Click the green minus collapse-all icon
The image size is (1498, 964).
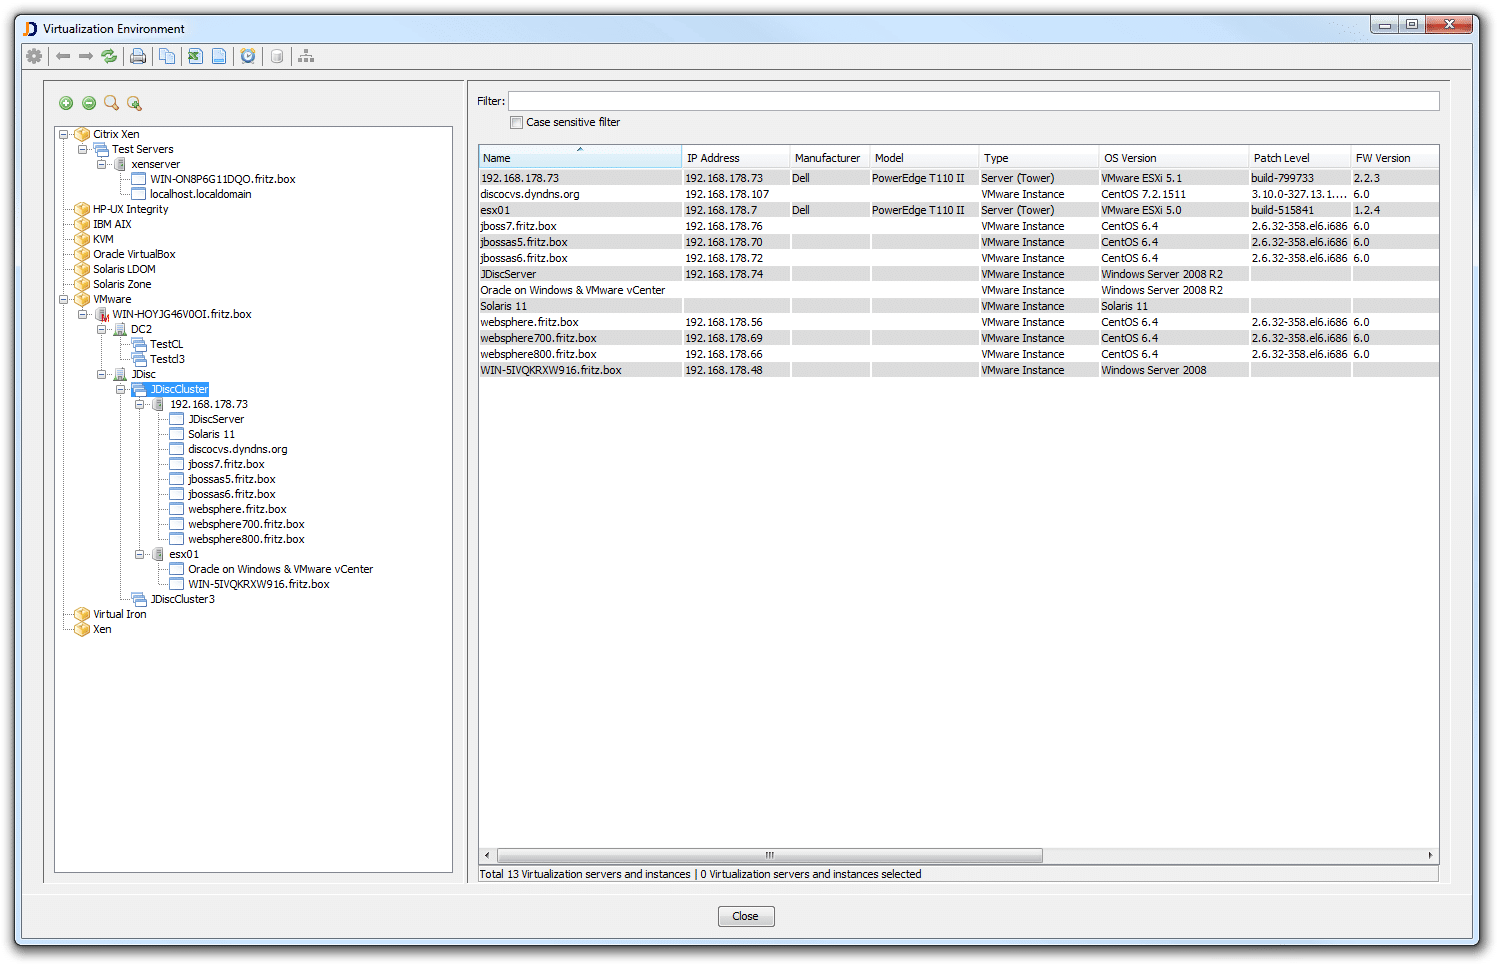click(89, 103)
